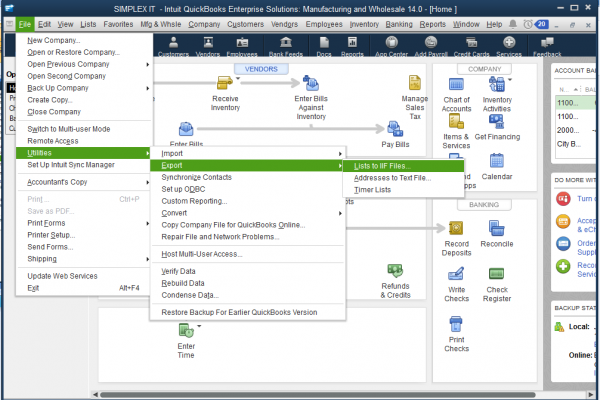
Task: Open Enter Bills Against Inventory icon
Action: [311, 83]
